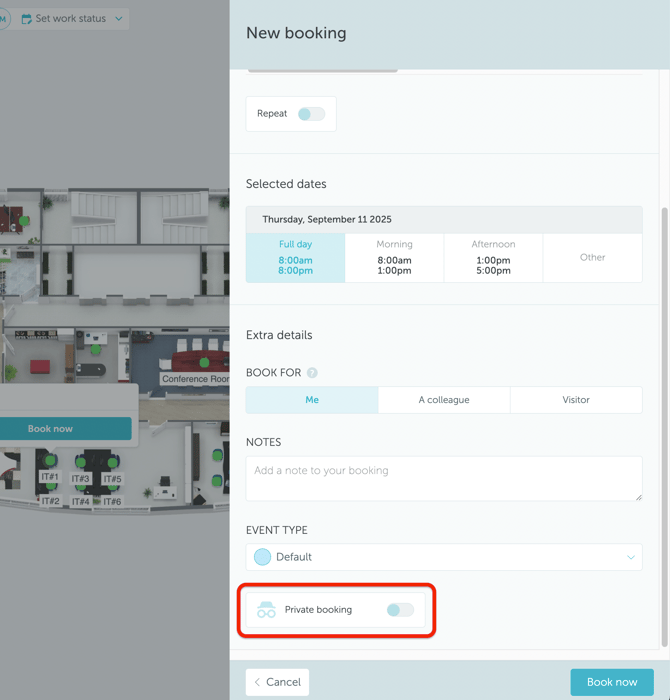
Task: Click the calendar icon beside Set work status
Action: (27, 19)
